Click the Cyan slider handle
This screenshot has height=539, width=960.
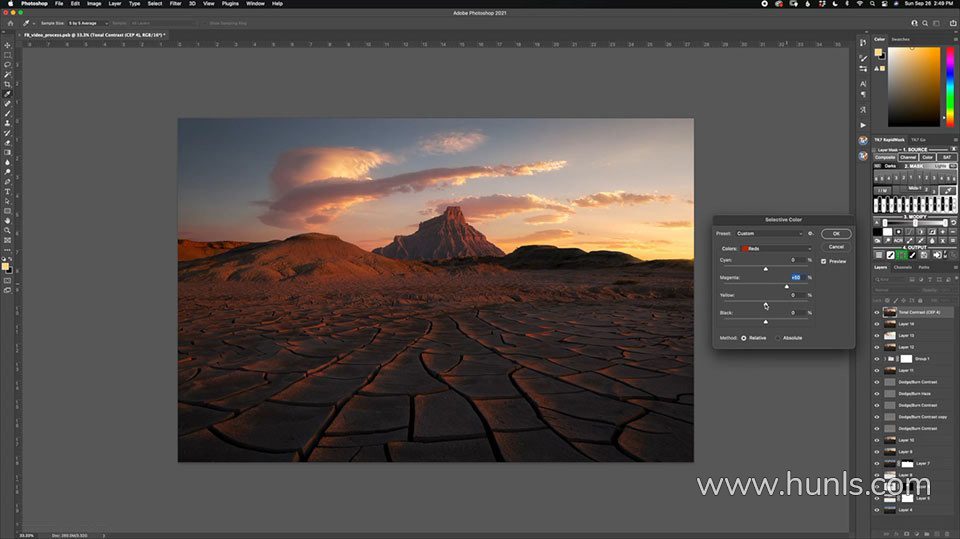(766, 269)
